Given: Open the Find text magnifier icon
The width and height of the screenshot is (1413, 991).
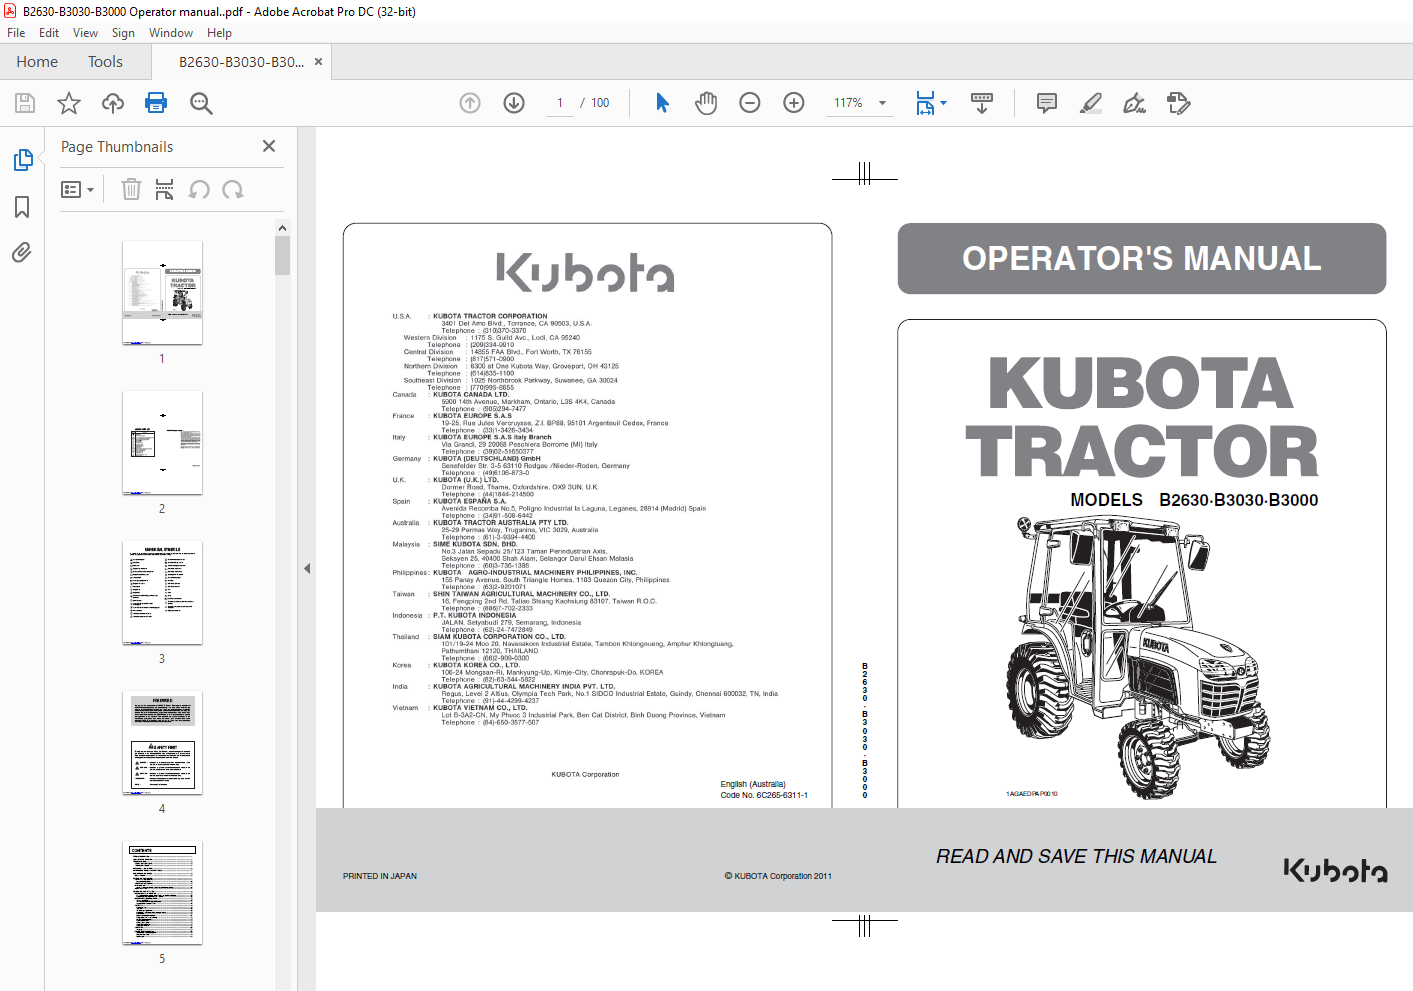Looking at the screenshot, I should [x=201, y=103].
